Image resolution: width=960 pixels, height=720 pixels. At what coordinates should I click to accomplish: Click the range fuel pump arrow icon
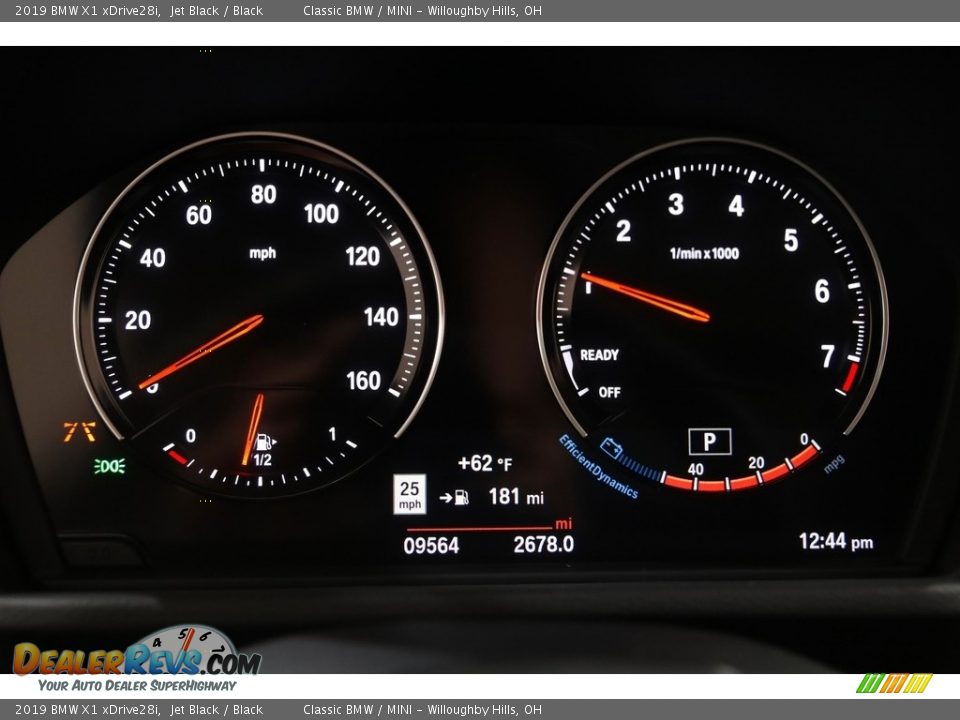[454, 498]
